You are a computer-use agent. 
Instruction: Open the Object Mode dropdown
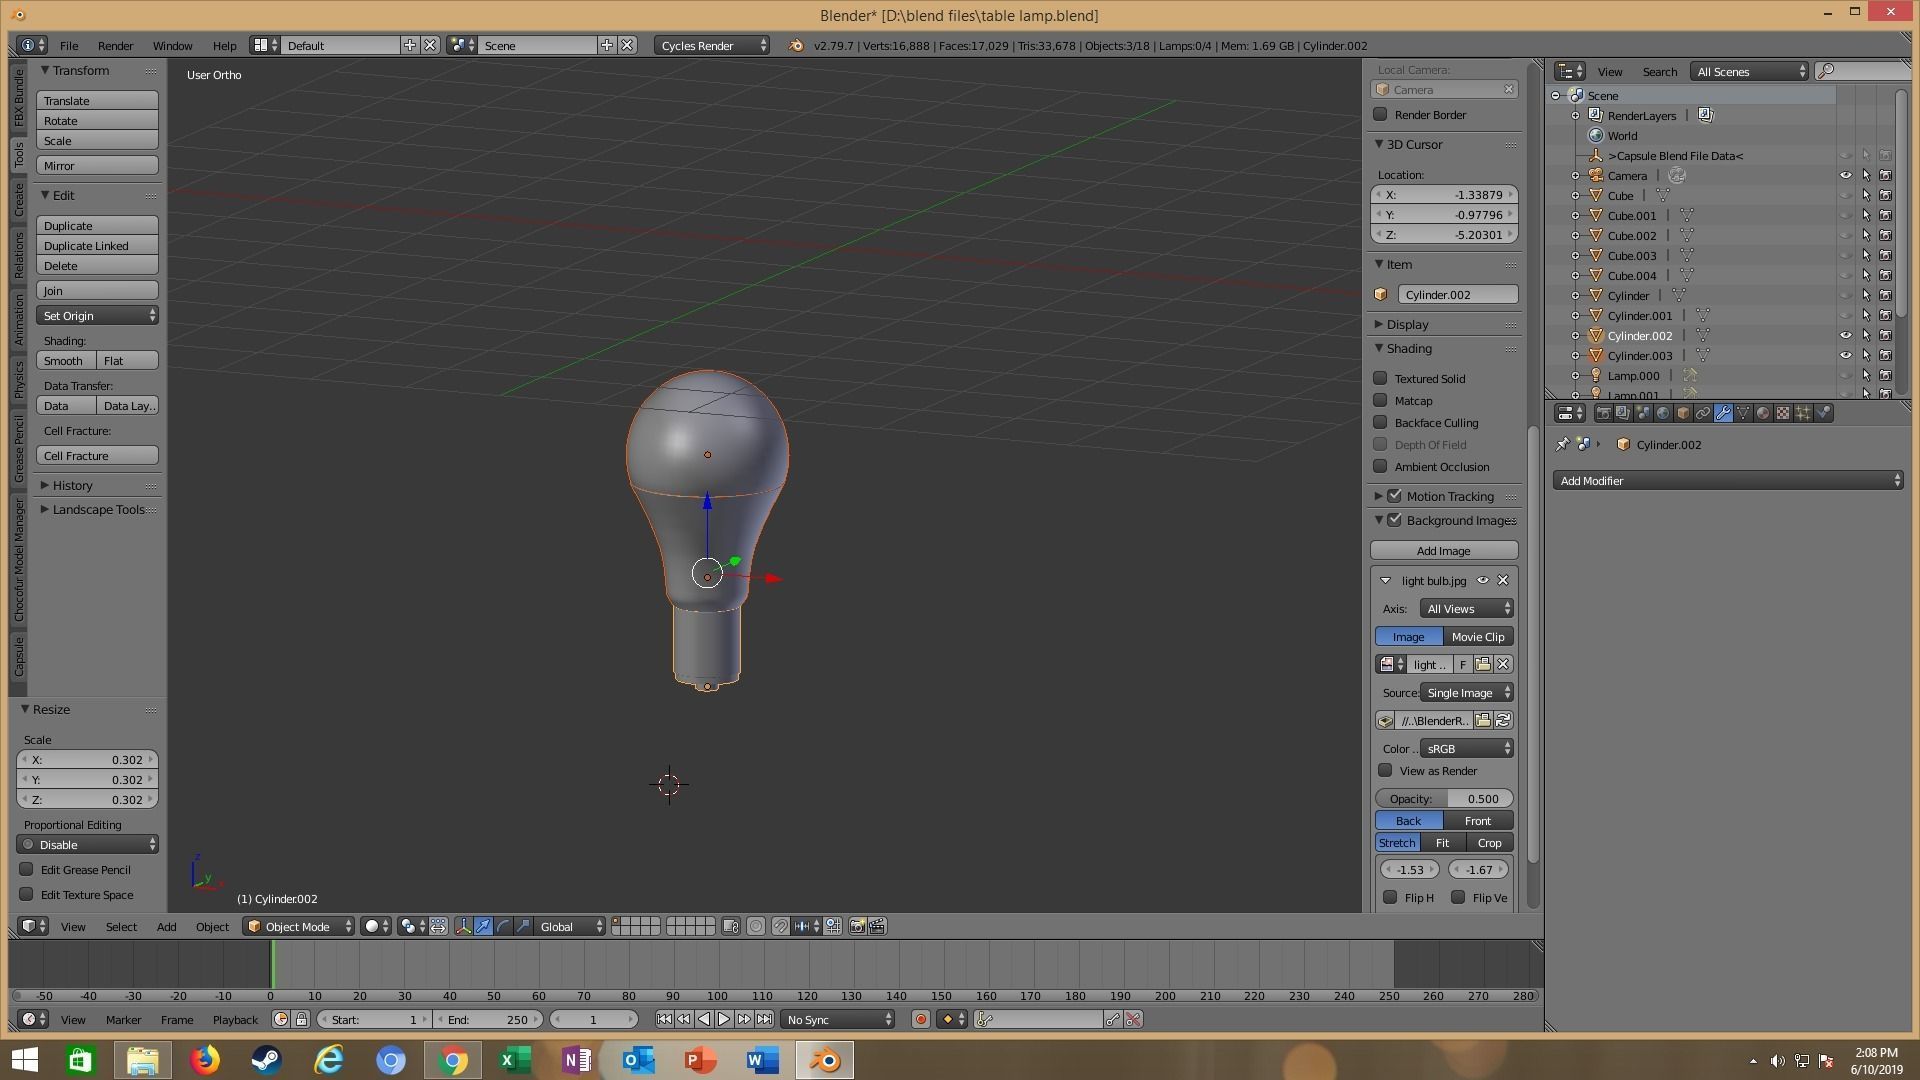pyautogui.click(x=299, y=927)
